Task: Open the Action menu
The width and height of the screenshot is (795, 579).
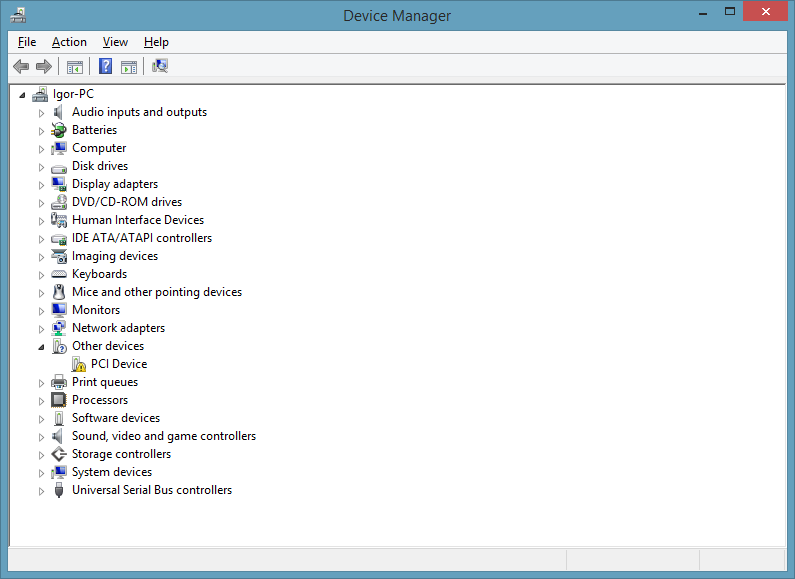Action: (x=69, y=42)
